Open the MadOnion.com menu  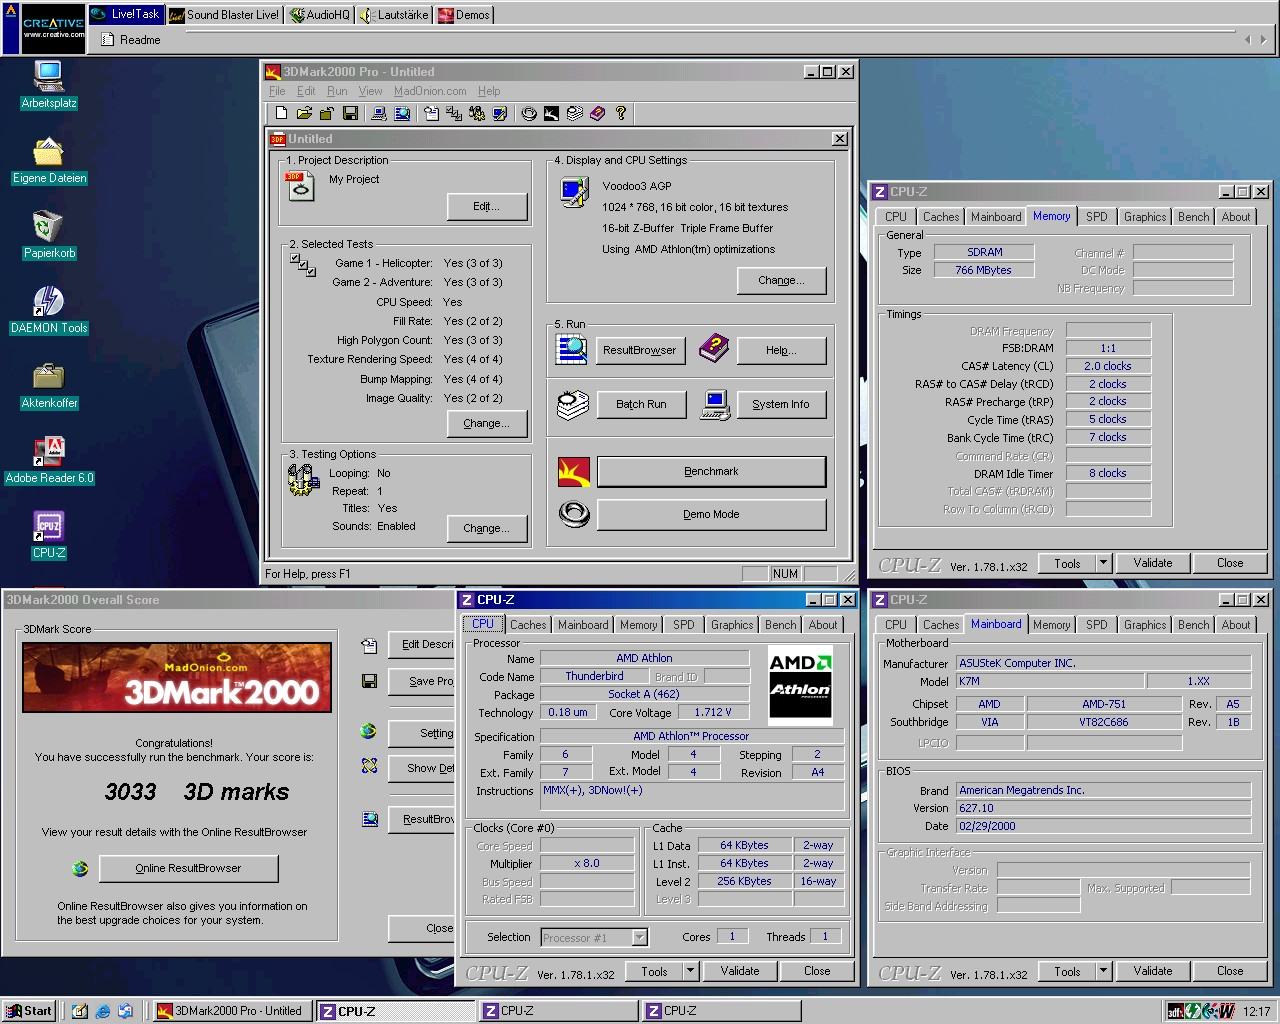430,91
